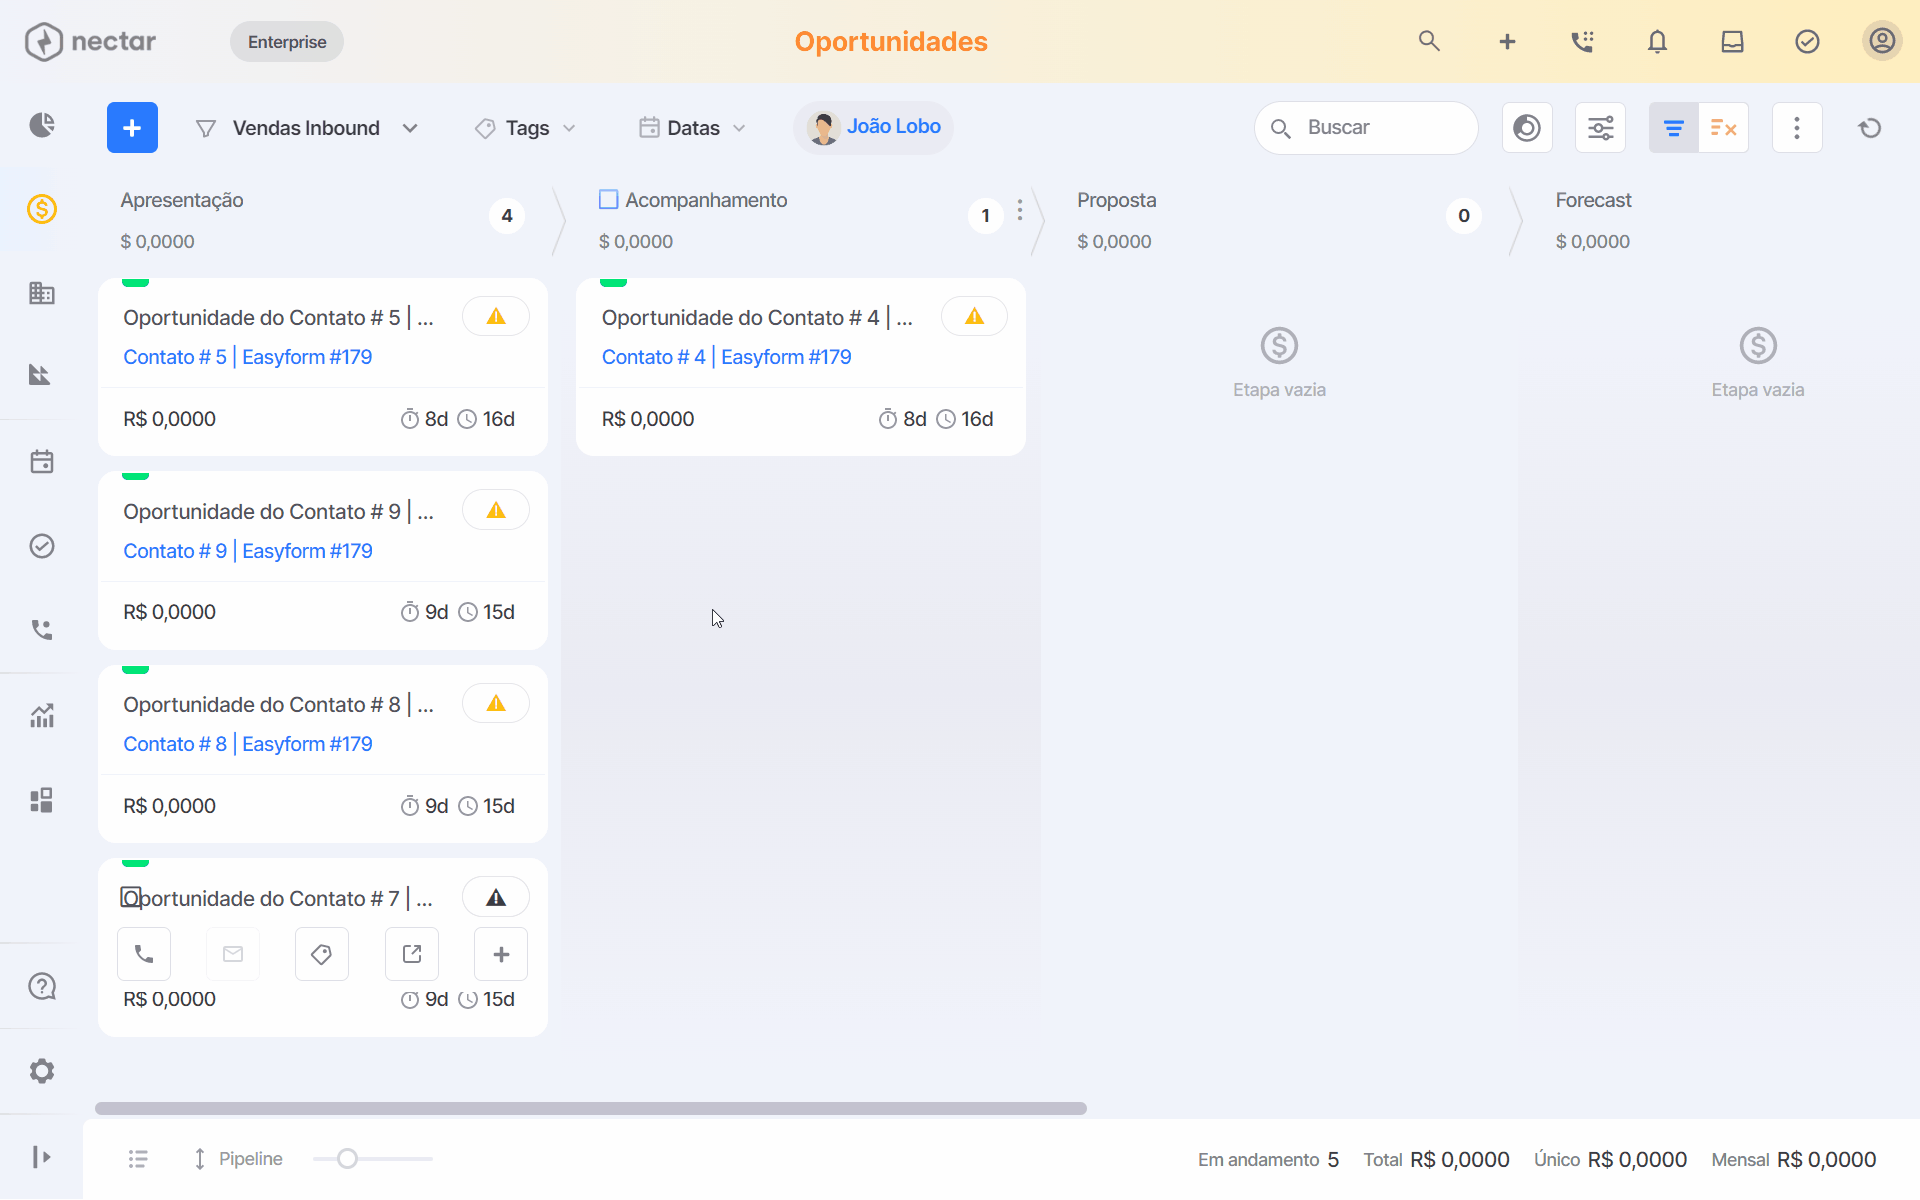This screenshot has width=1920, height=1200.
Task: Check the Acompanhamento stage checkbox
Action: (x=608, y=200)
